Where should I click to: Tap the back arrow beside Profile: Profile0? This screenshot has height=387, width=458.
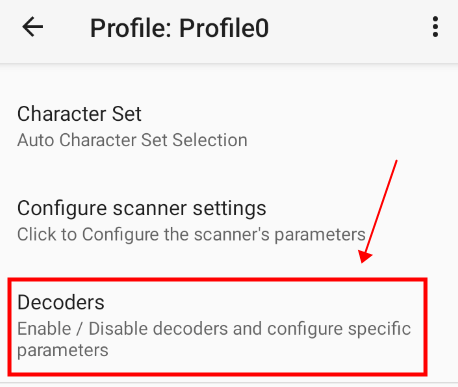33,27
